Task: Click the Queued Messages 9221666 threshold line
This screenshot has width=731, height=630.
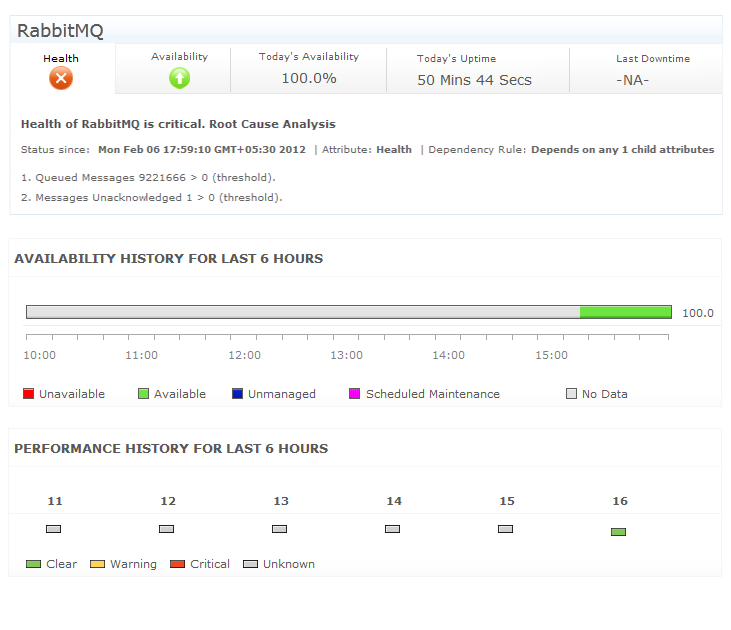Action: [148, 178]
